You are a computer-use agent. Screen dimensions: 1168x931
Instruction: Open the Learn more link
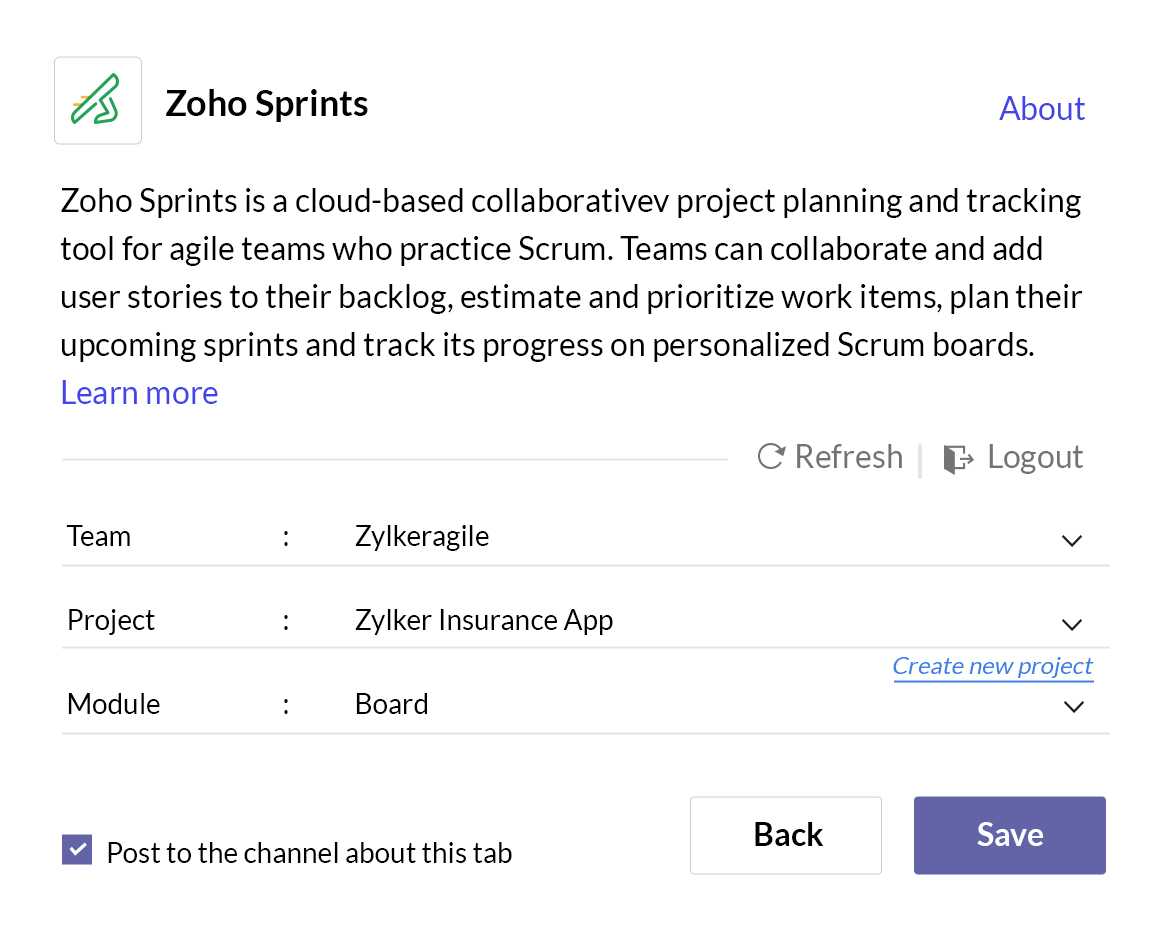[139, 393]
